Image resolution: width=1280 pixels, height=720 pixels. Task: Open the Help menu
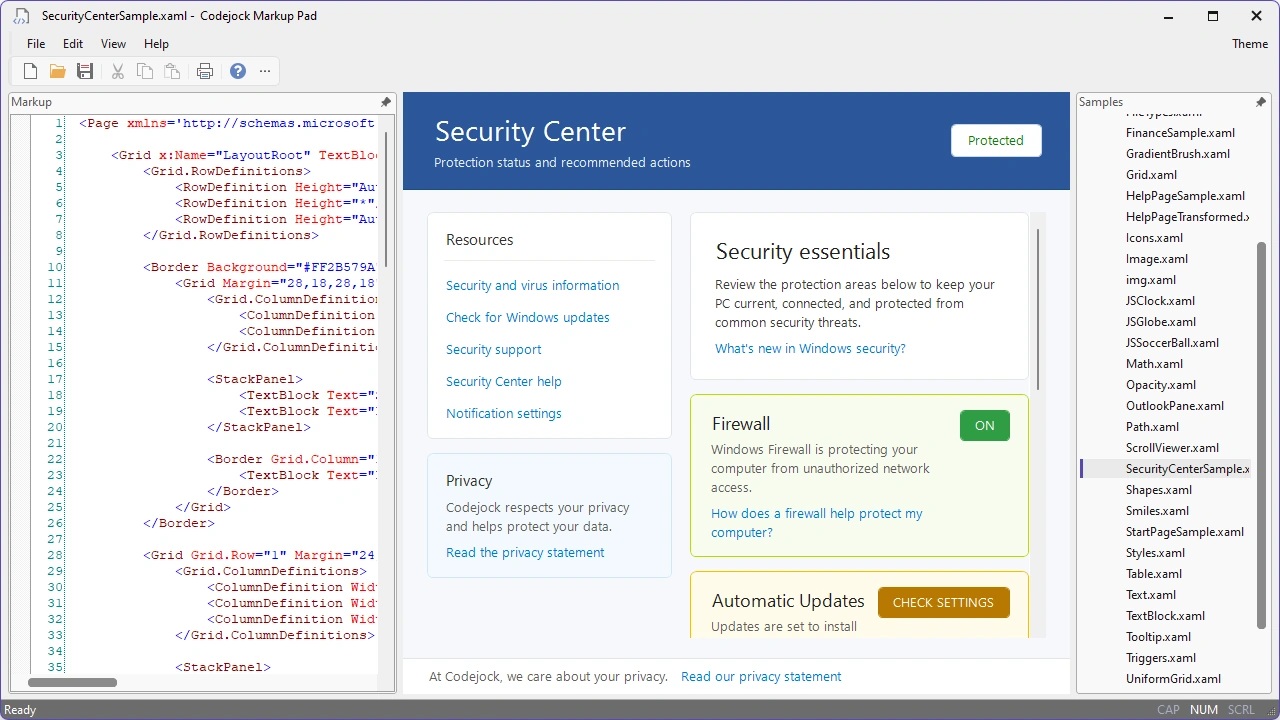(x=156, y=44)
